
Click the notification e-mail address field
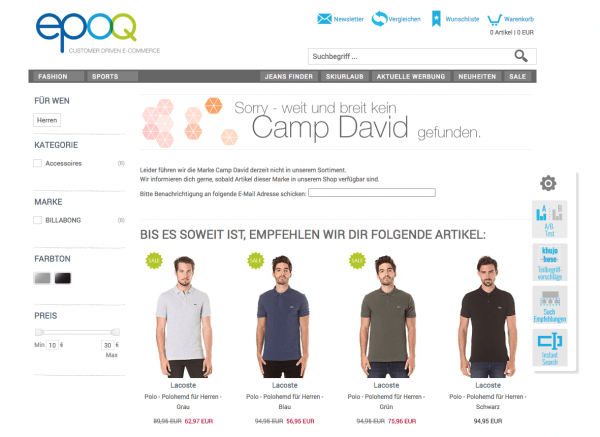(372, 192)
